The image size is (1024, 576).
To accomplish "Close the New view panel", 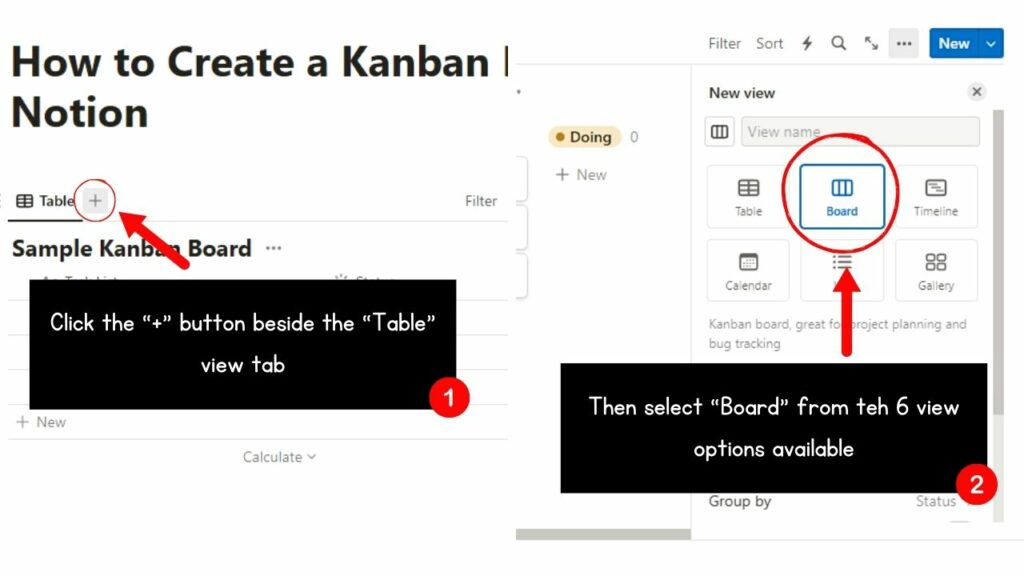I will click(976, 91).
